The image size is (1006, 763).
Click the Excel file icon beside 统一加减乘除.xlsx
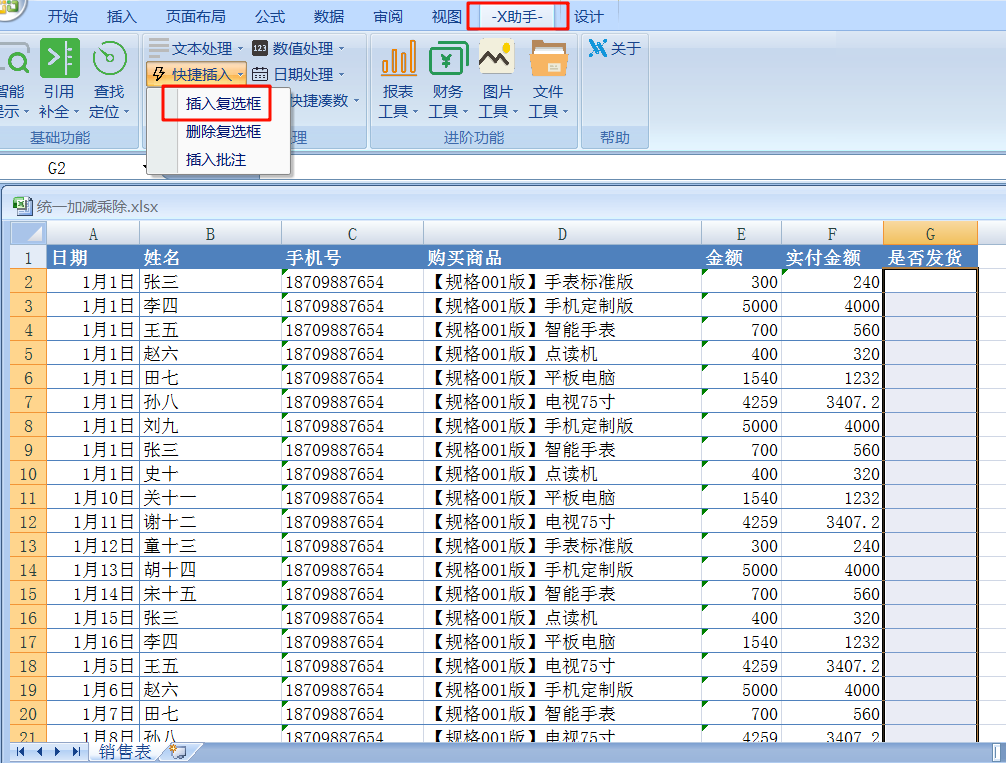(x=22, y=205)
